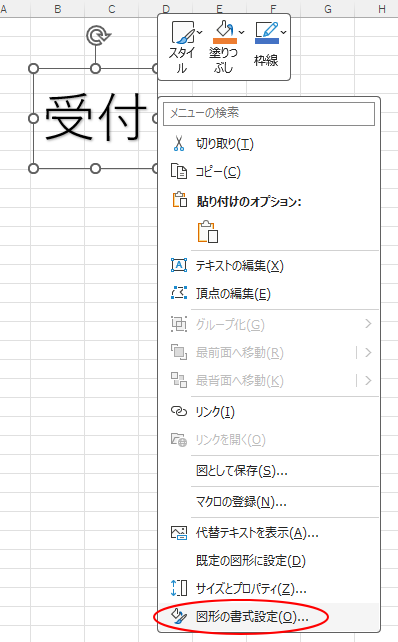
Task: Open 図形の書式設定(O)...
Action: click(252, 617)
